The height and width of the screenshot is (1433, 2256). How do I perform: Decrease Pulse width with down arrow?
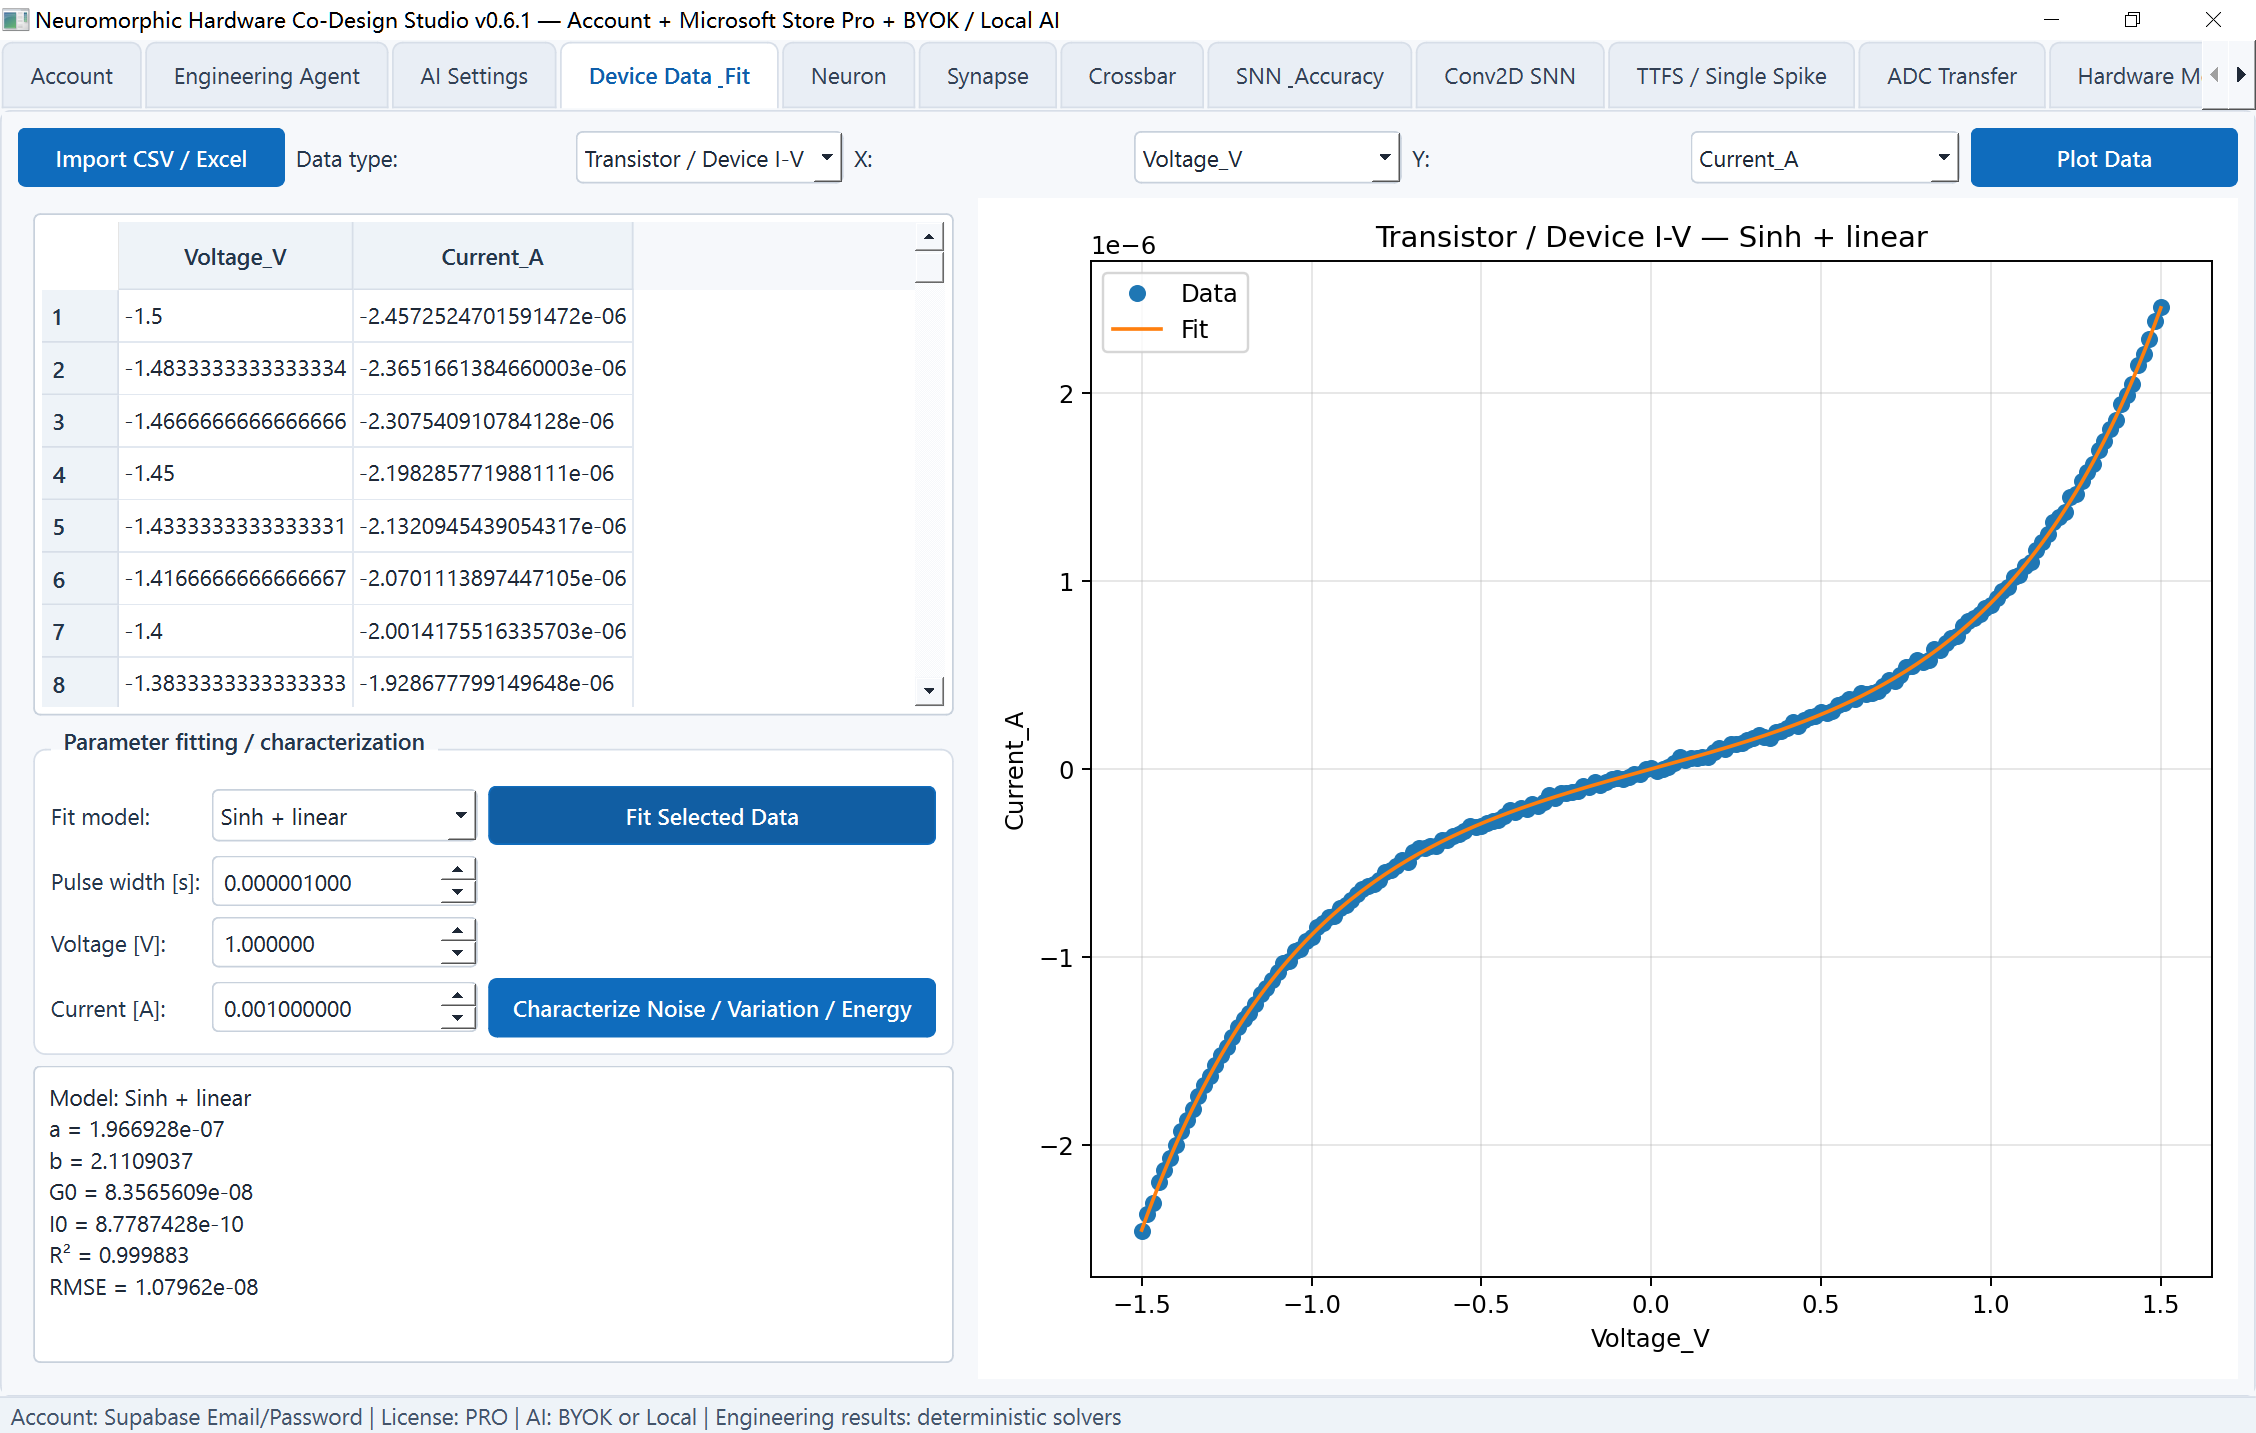[457, 893]
